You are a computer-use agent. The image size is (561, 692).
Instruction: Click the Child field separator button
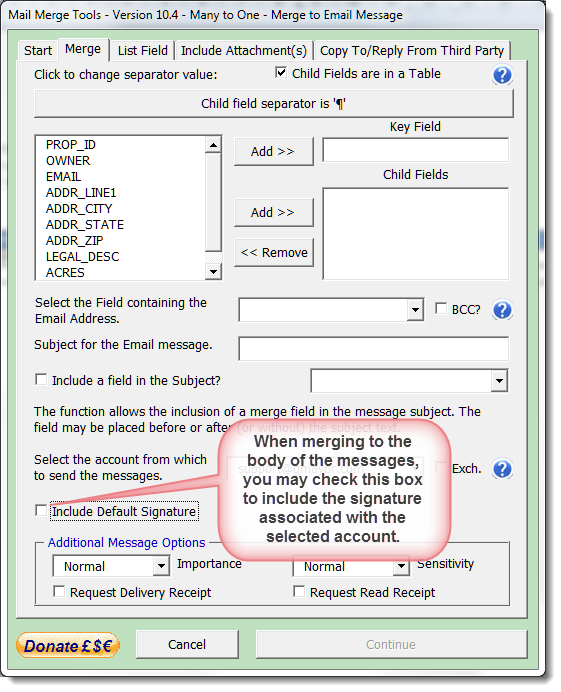[274, 104]
